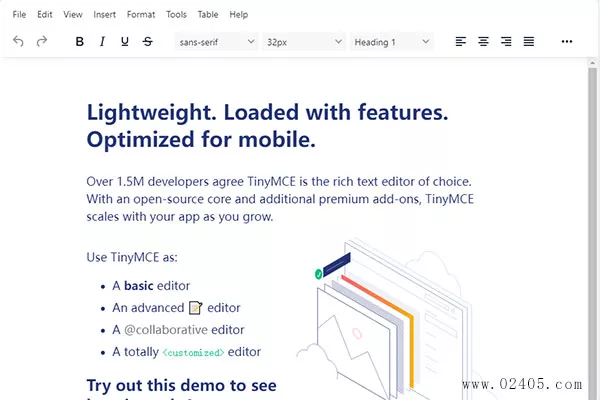
Task: Click the '<customized>' code text
Action: [193, 353]
